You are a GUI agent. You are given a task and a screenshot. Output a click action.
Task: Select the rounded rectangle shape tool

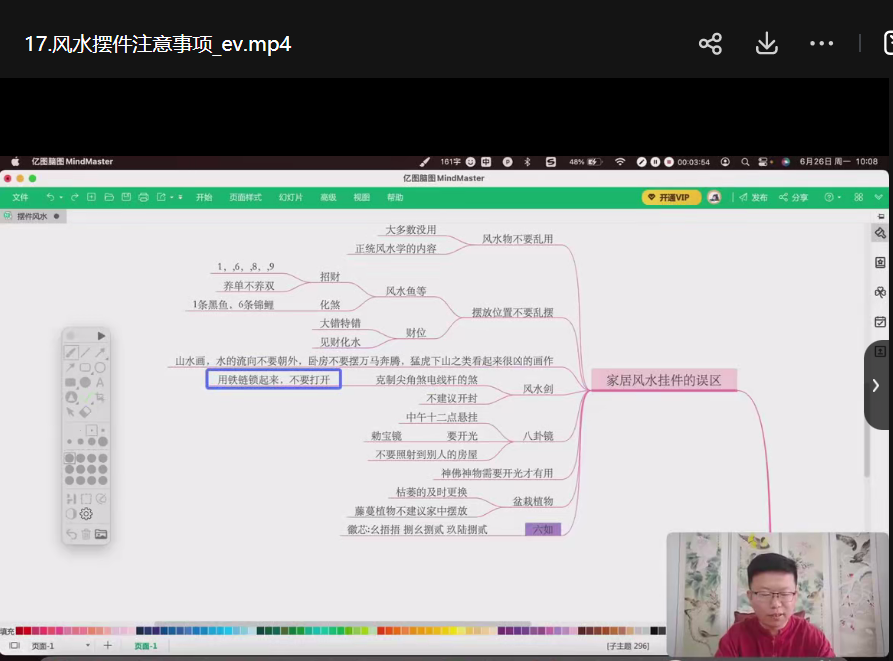click(x=85, y=367)
